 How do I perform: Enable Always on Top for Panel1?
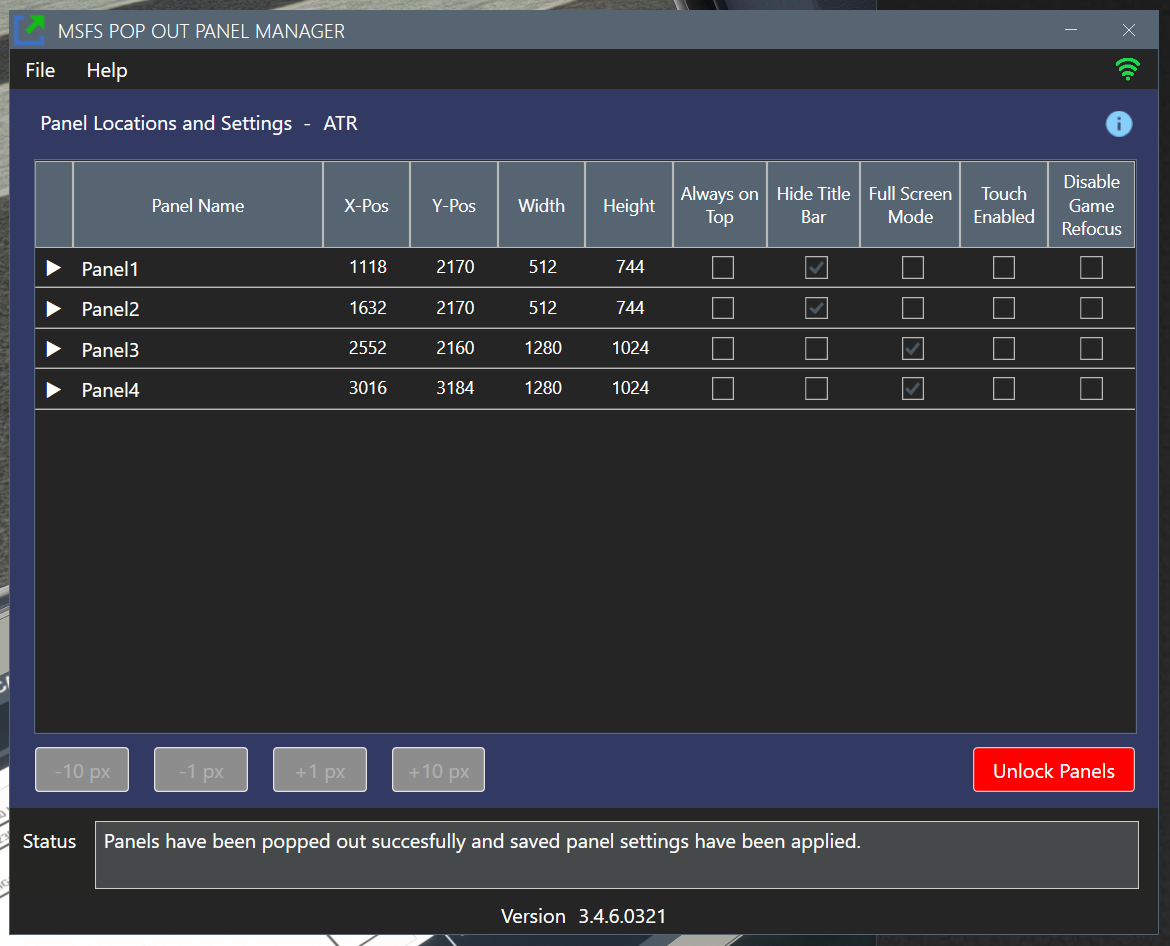pos(722,268)
